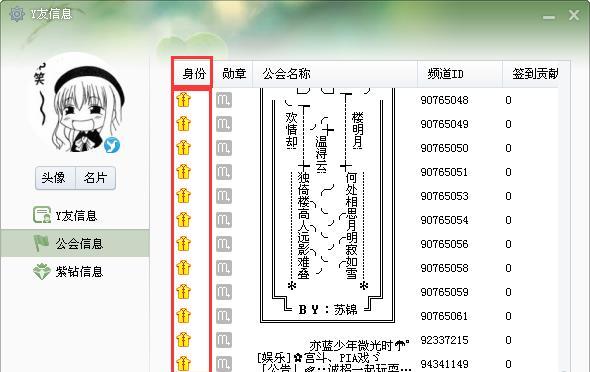Click the identity shirt icon in row 90765061
The height and width of the screenshot is (372, 590).
[x=183, y=316]
